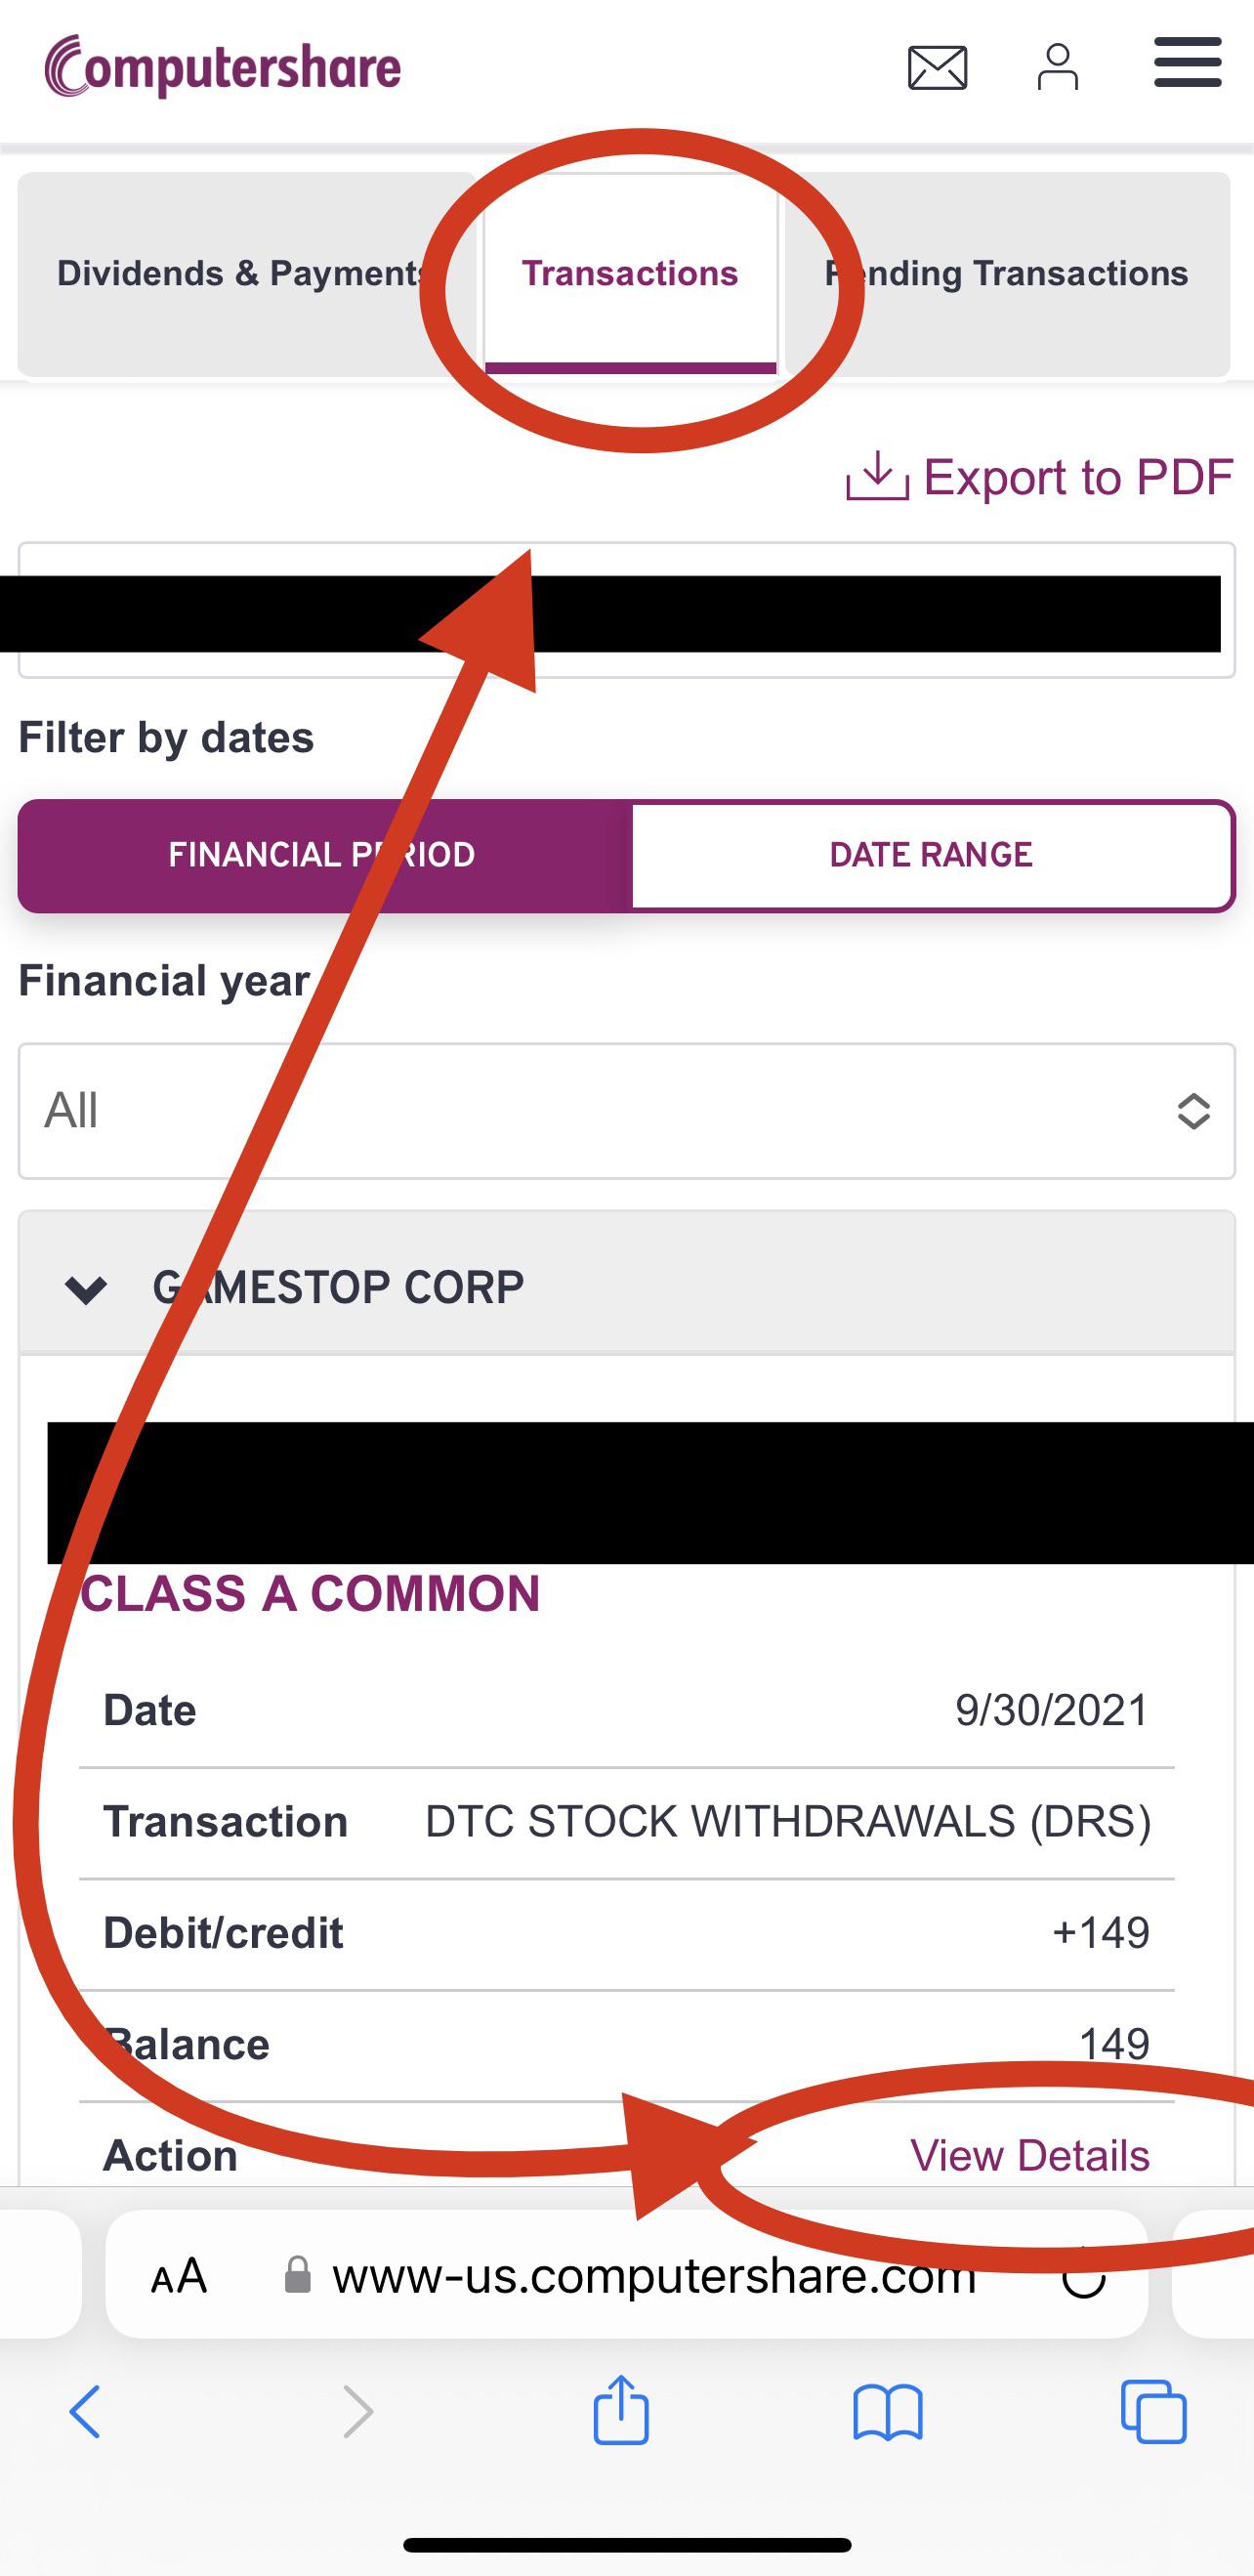The image size is (1254, 2576).
Task: Open Safari bookmarks book icon
Action: 887,2412
